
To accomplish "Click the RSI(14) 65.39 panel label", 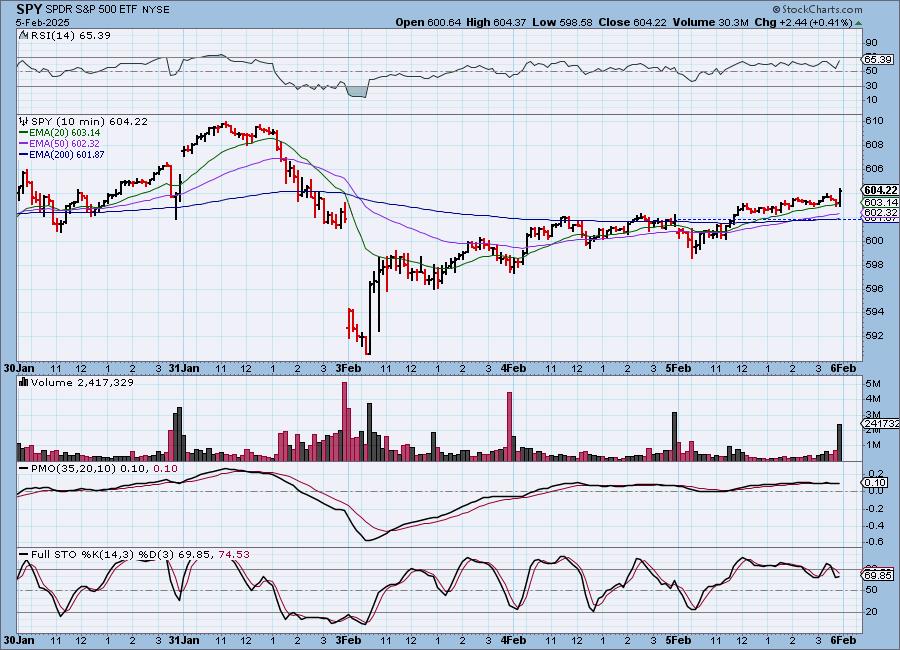I will click(x=71, y=35).
